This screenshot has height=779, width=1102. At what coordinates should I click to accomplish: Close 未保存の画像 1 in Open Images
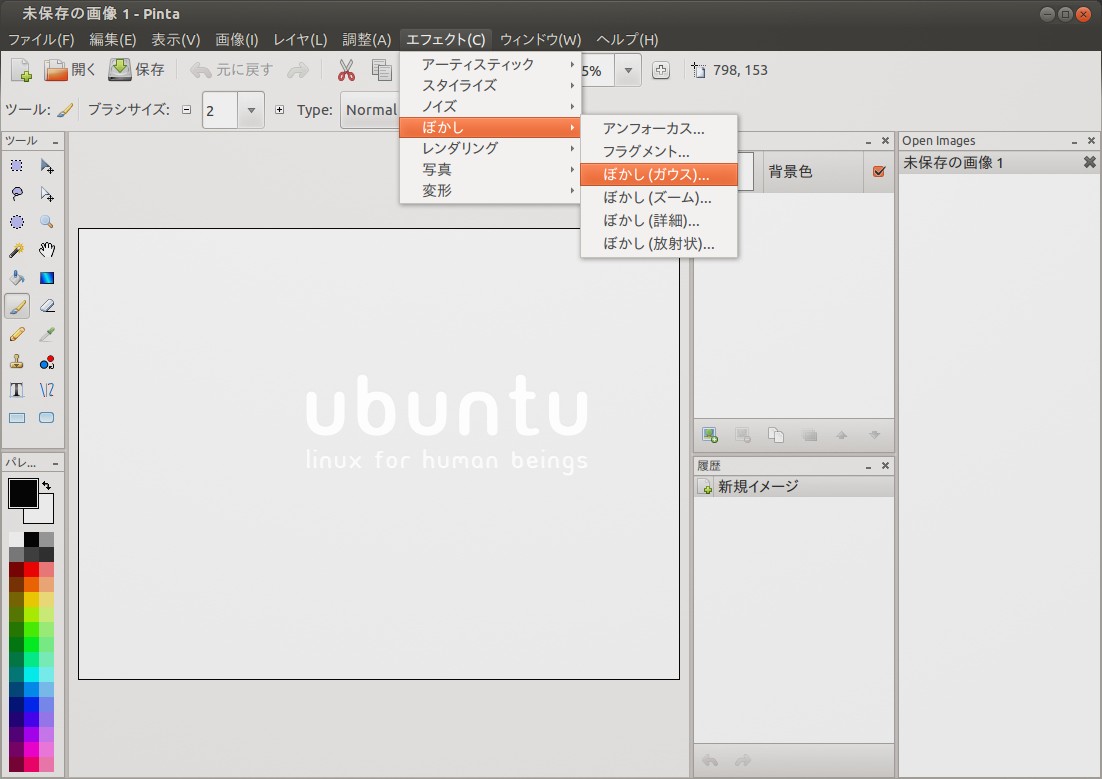(x=1089, y=162)
